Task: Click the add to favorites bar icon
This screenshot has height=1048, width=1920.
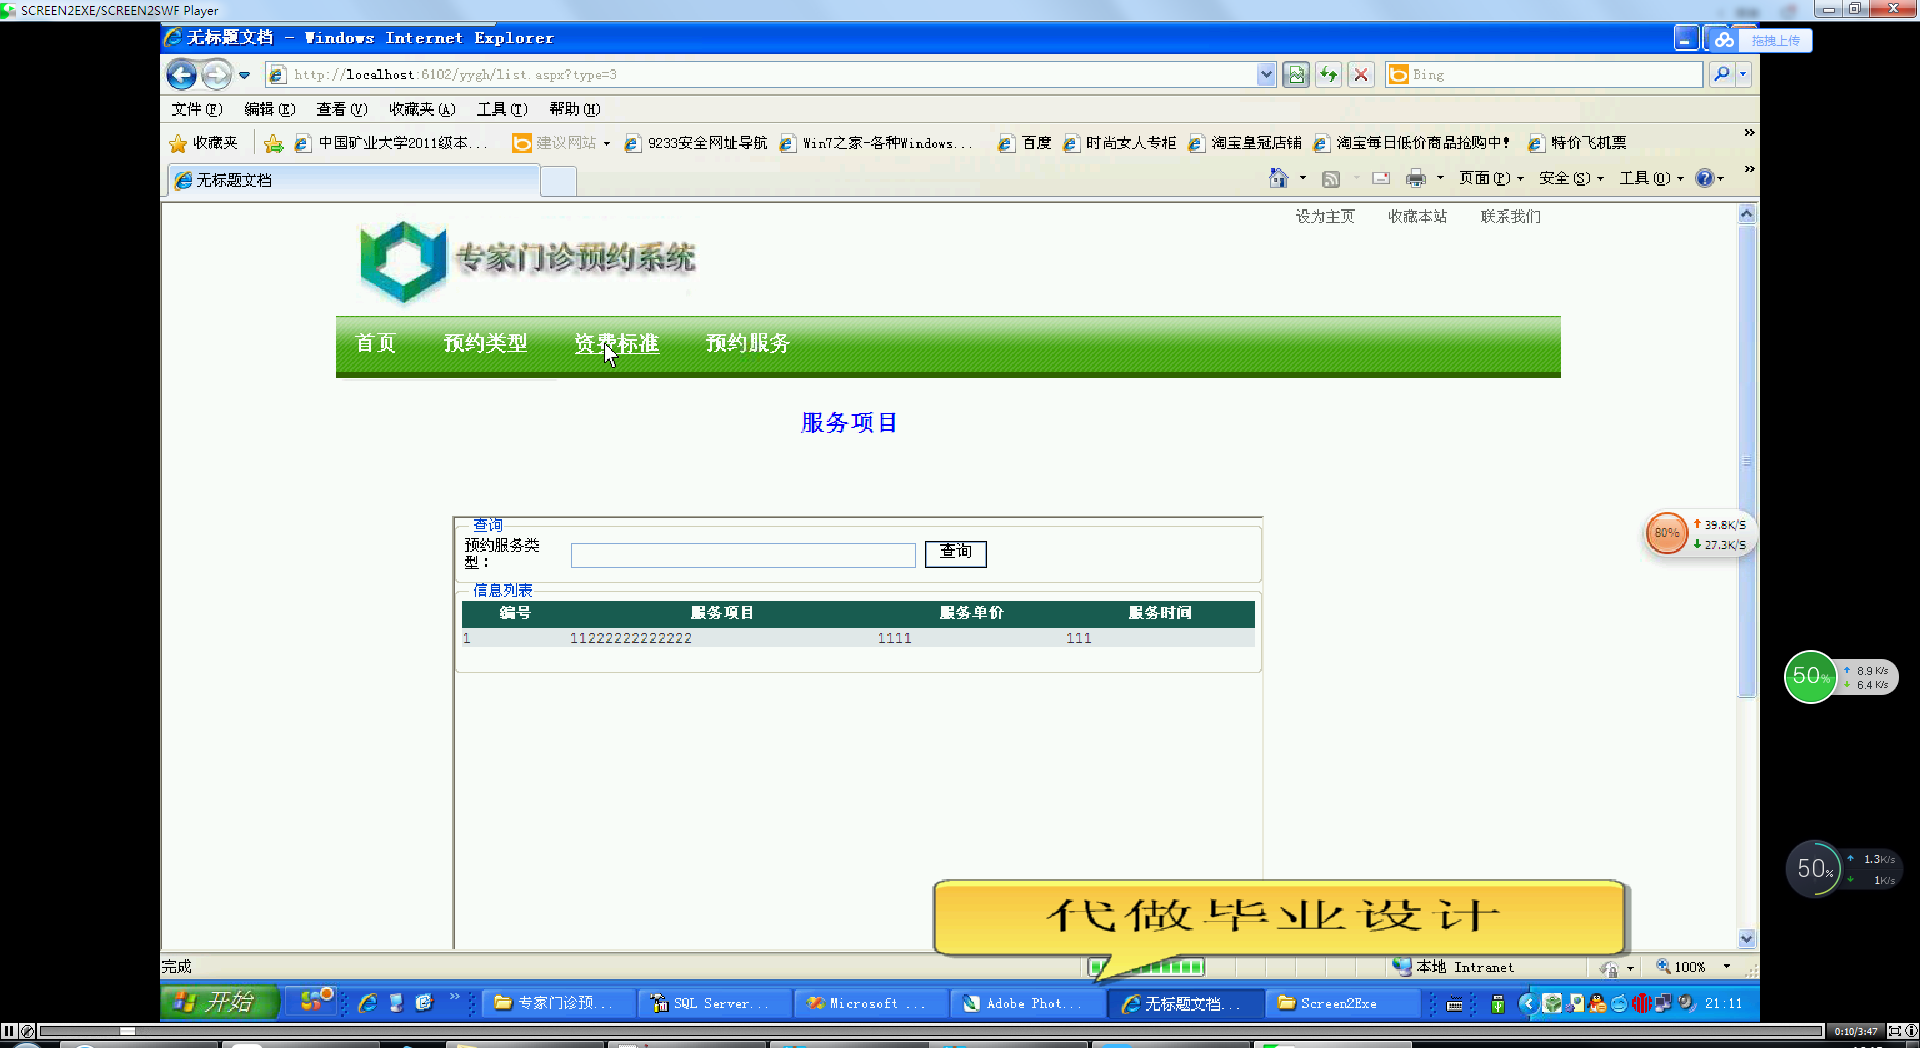Action: (x=273, y=144)
